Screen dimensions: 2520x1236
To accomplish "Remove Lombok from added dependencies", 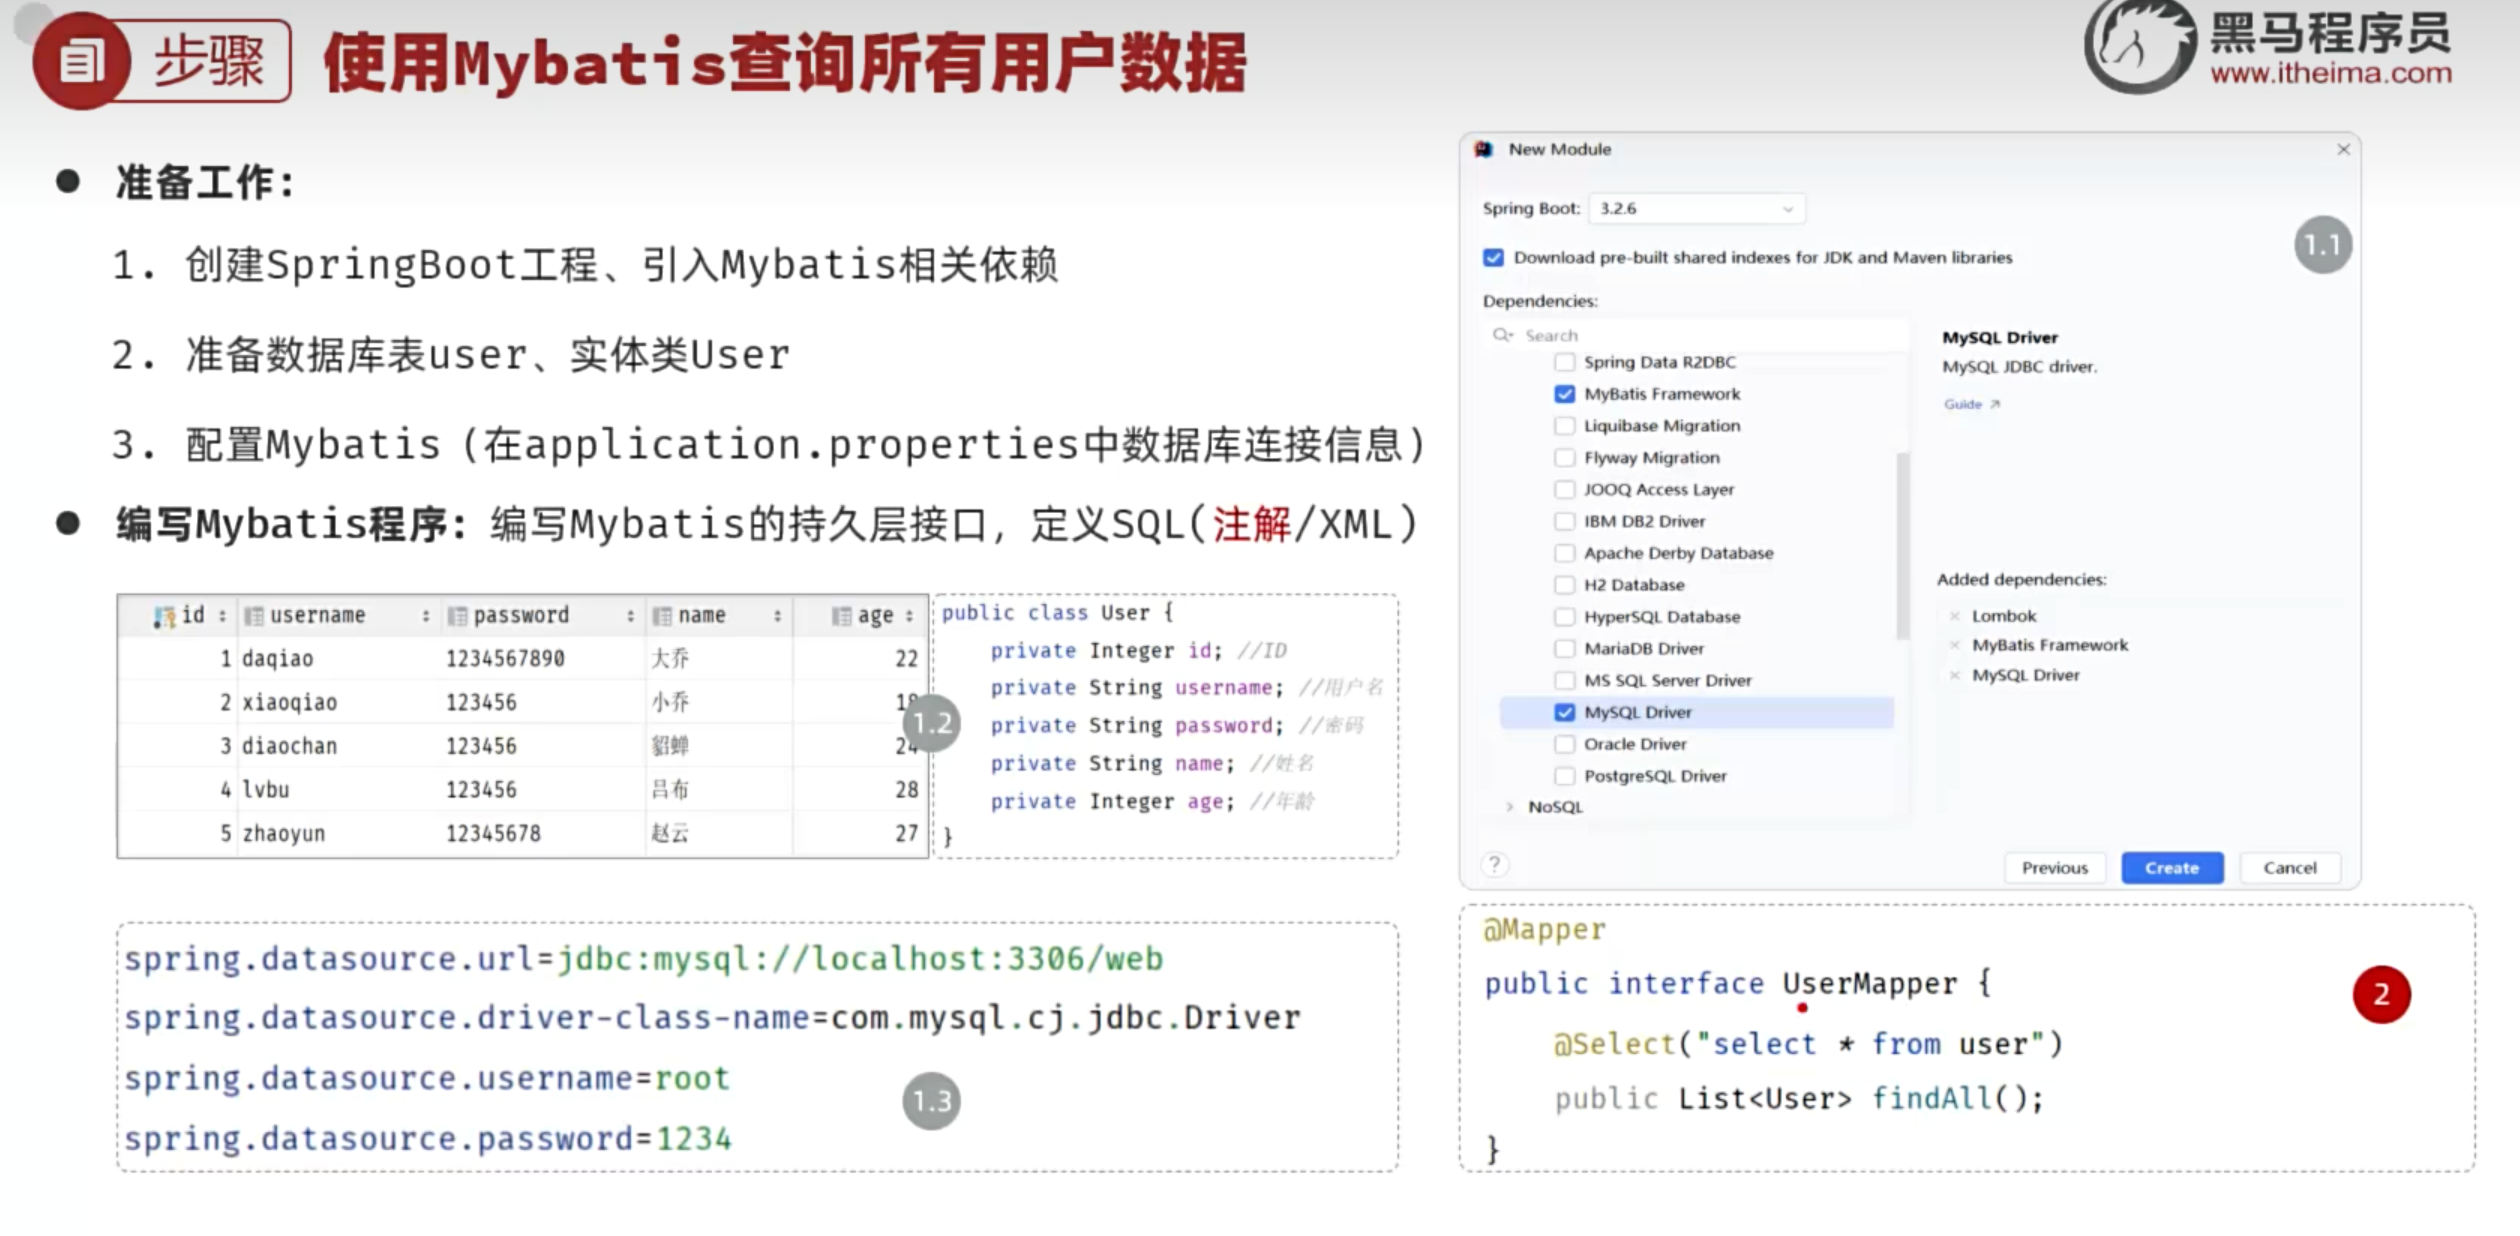I will pos(1954,616).
